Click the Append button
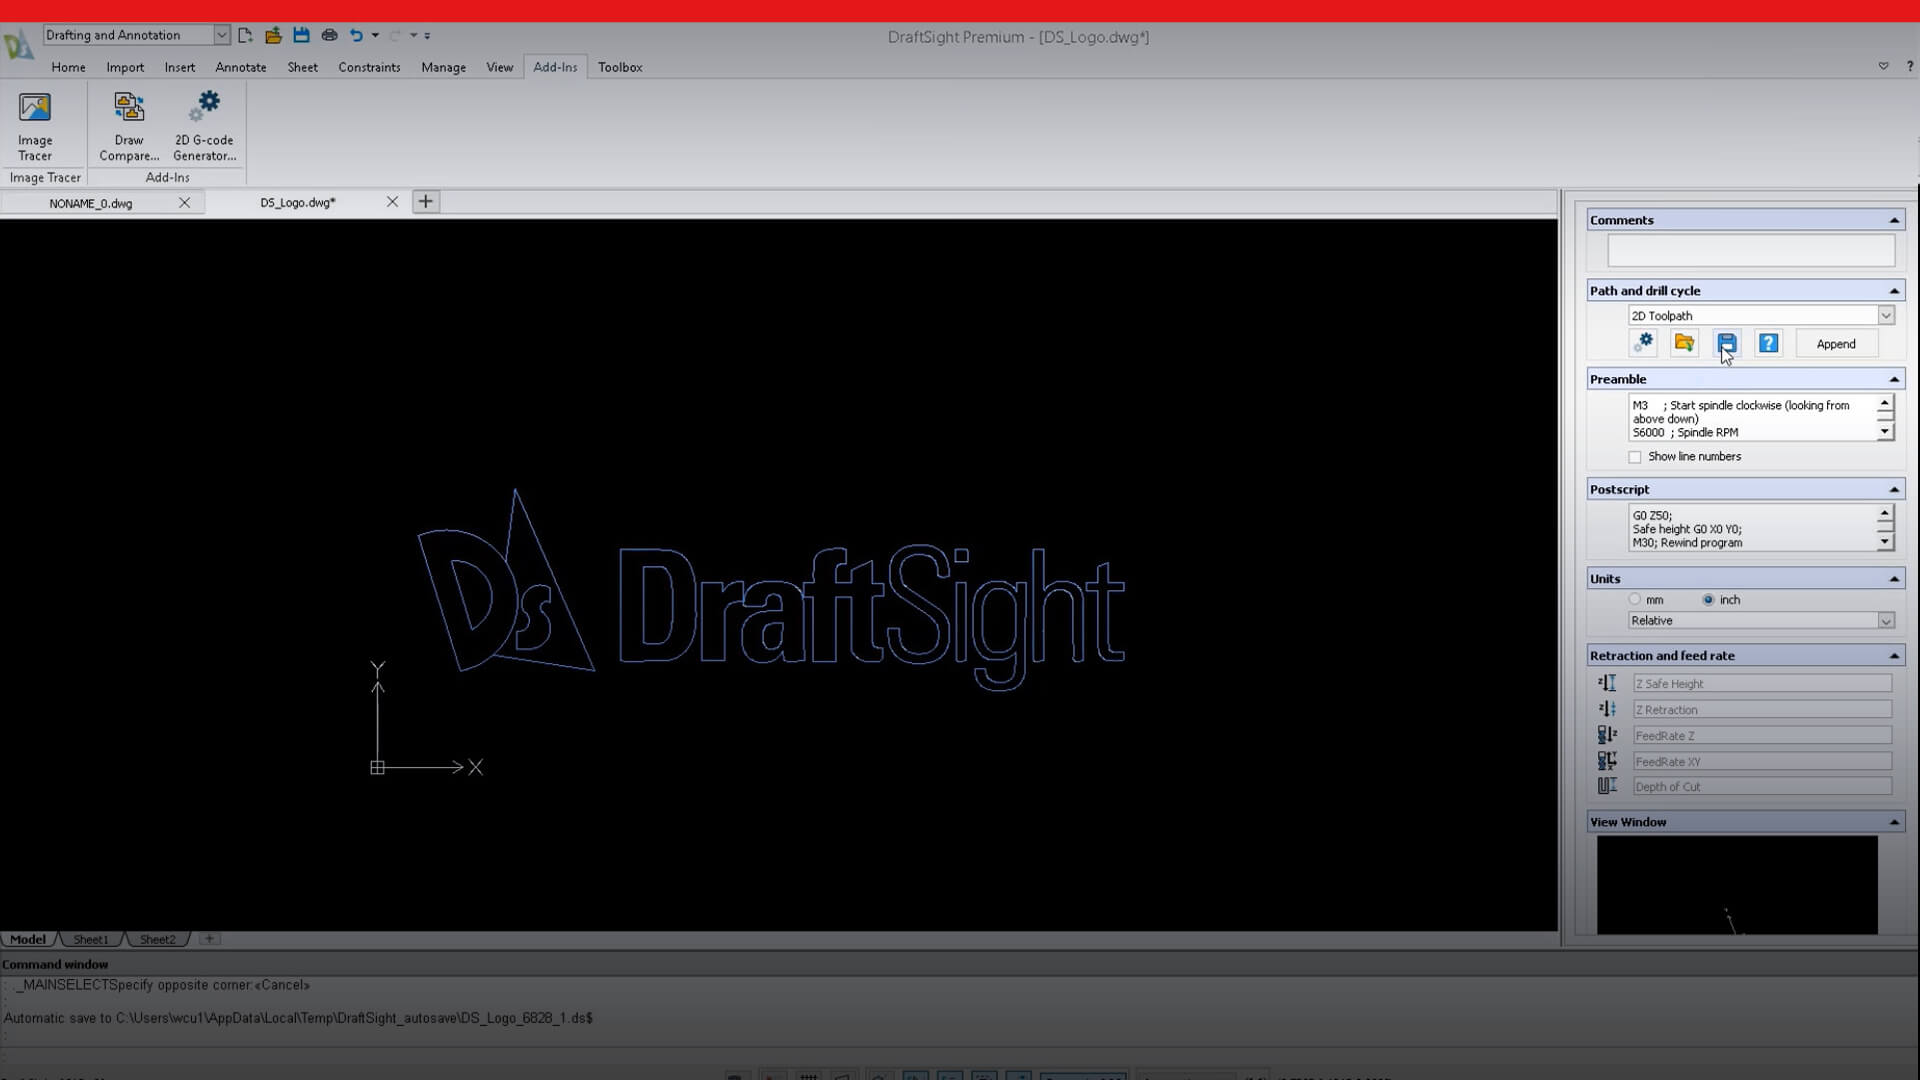 [1836, 344]
